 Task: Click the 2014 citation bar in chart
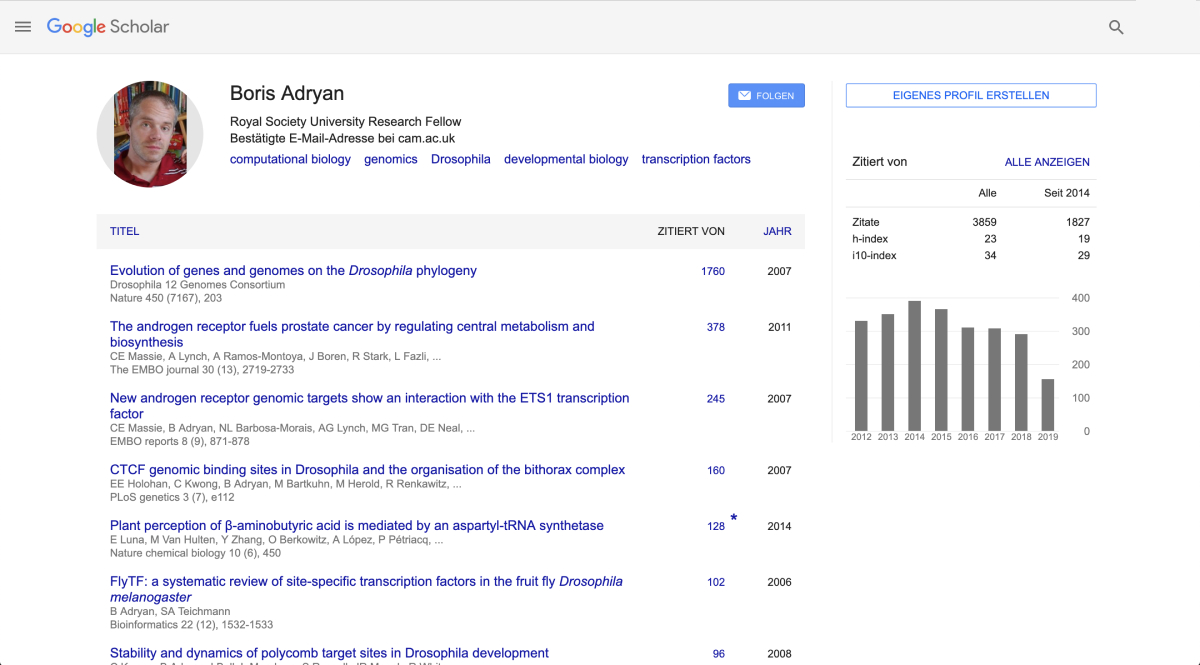point(914,366)
